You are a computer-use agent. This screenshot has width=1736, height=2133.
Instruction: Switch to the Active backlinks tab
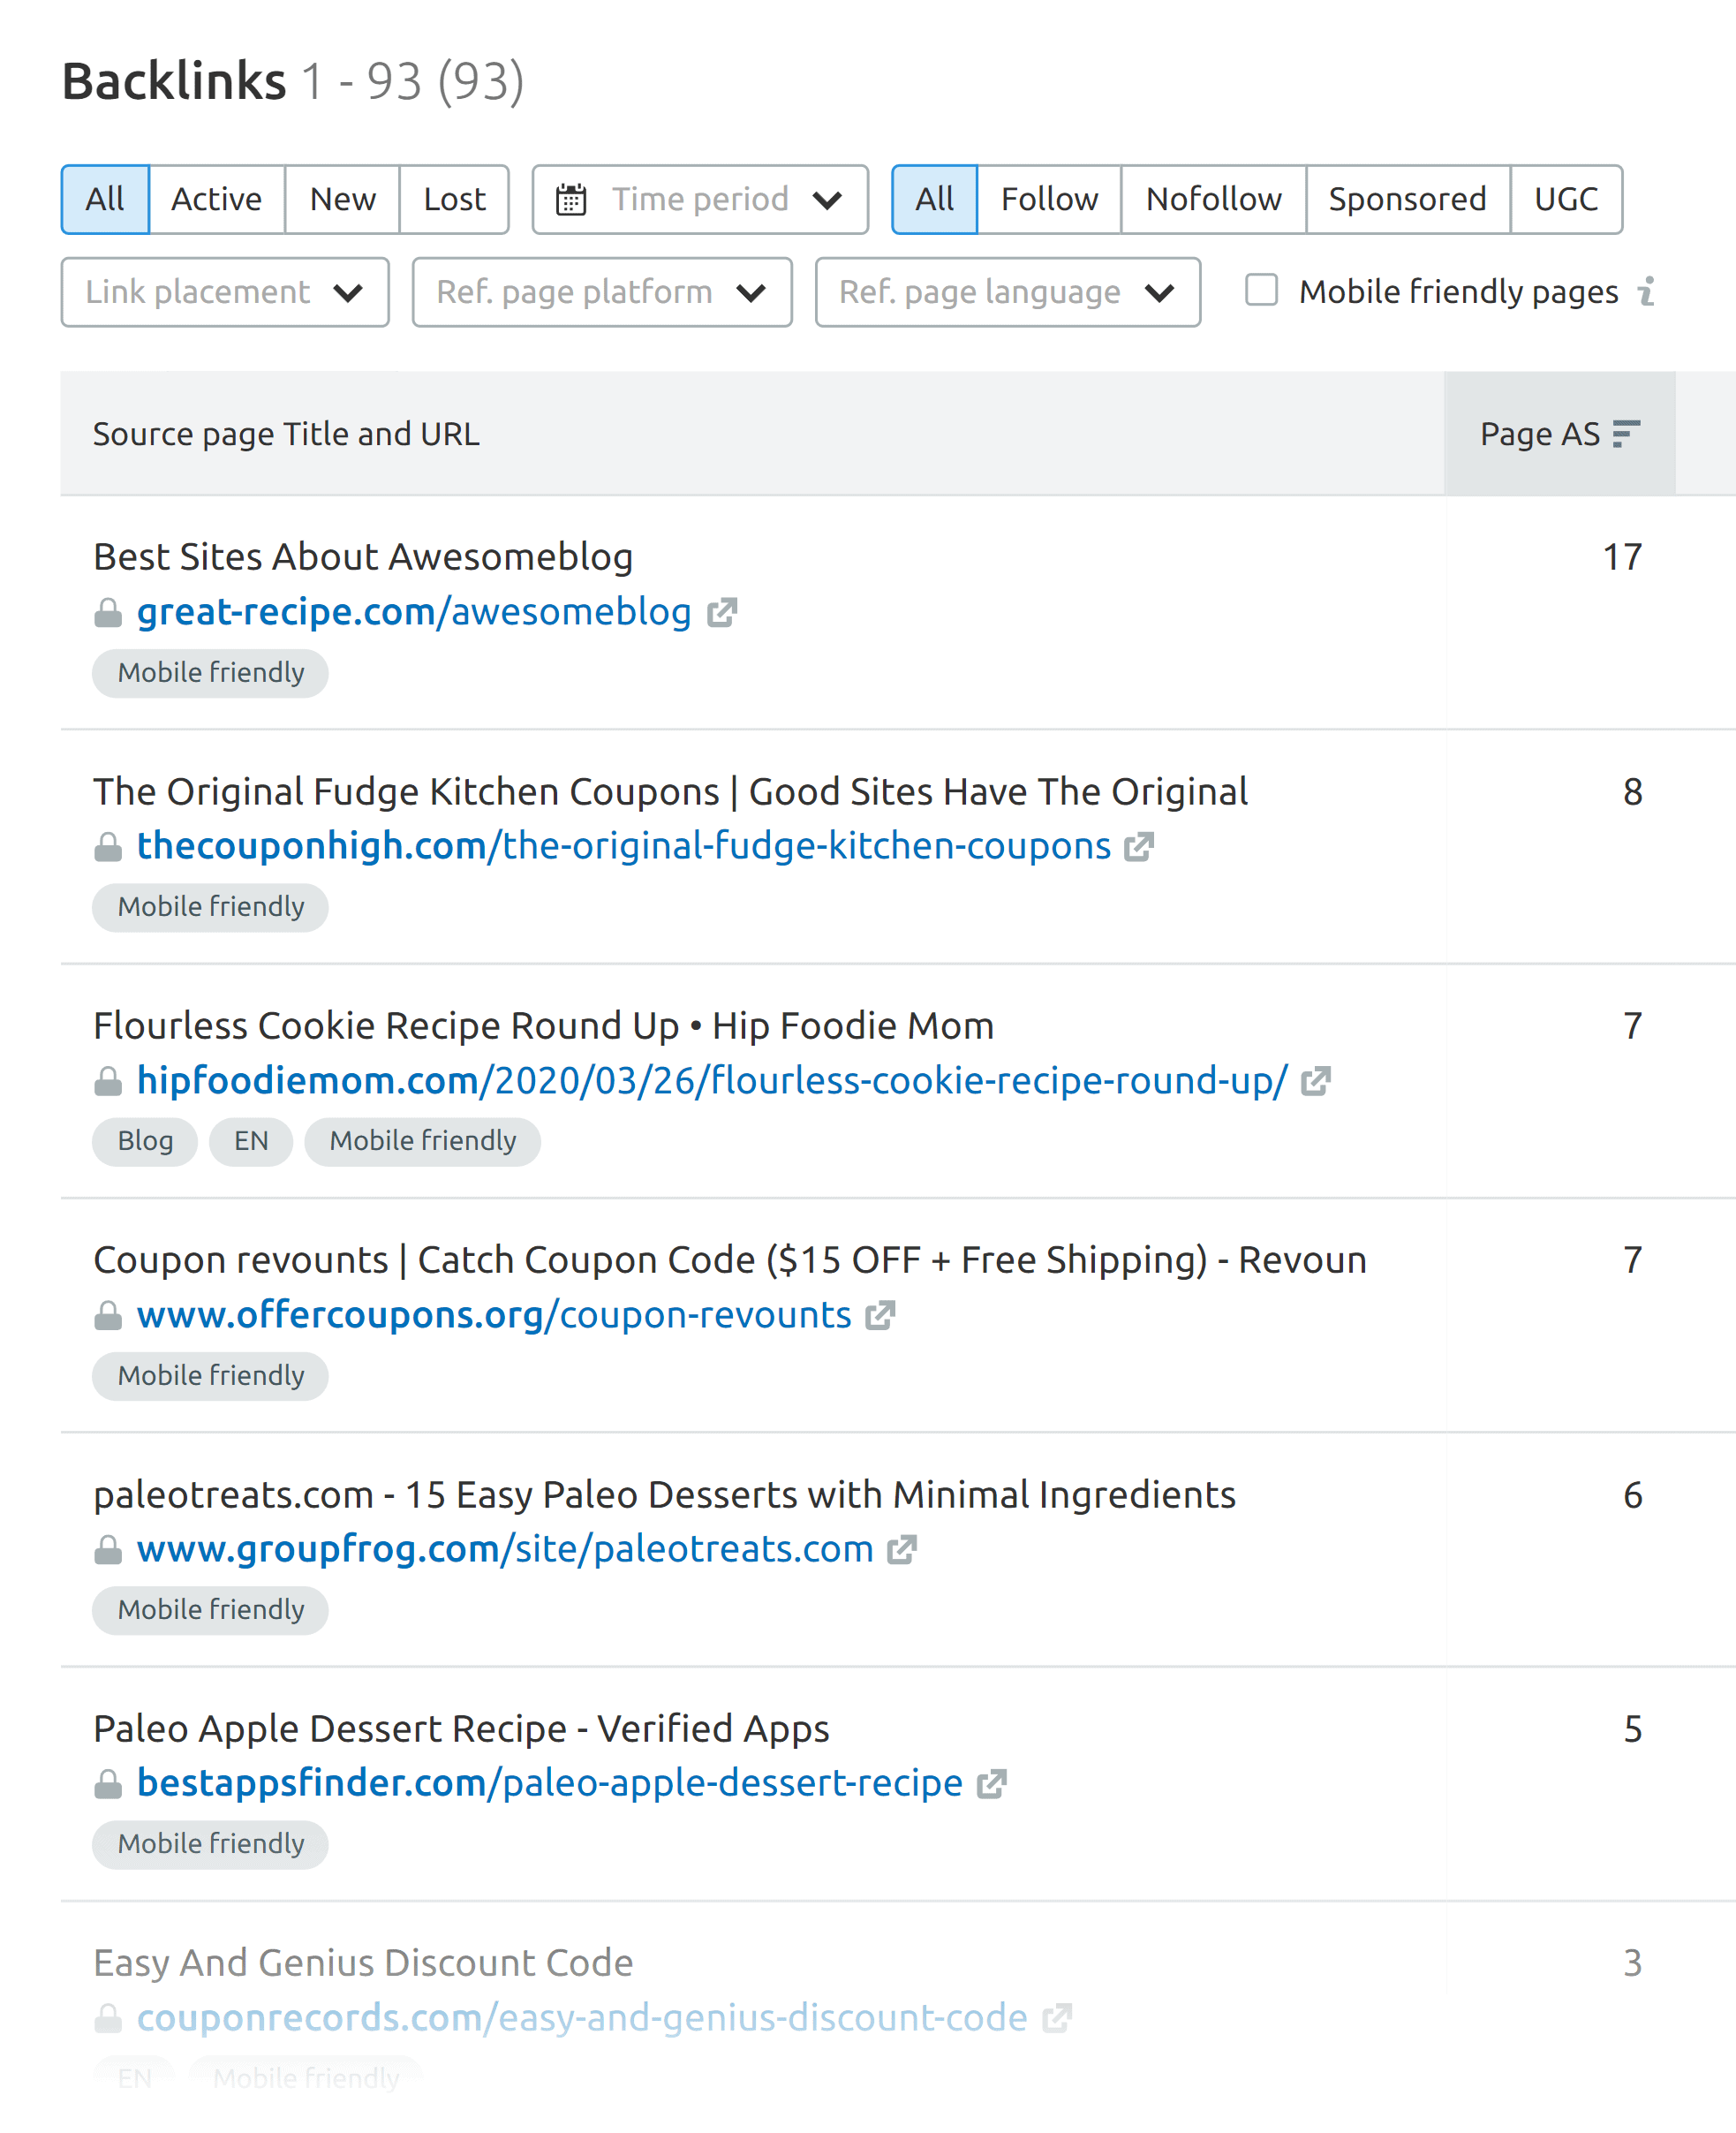click(x=216, y=199)
